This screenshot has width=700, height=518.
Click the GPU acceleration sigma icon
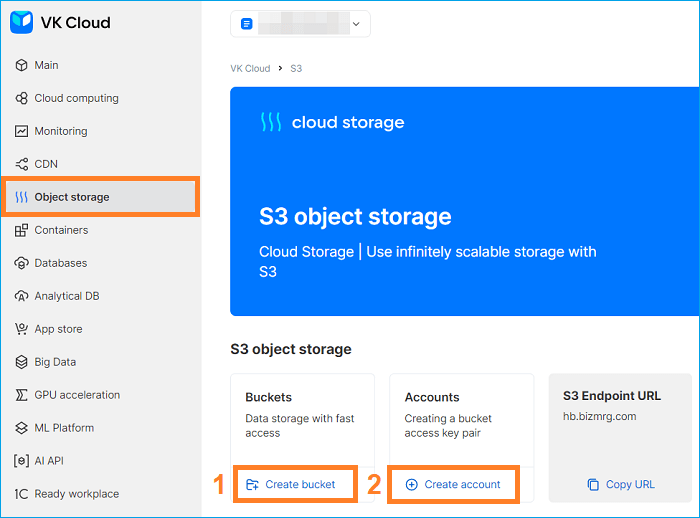click(x=21, y=395)
